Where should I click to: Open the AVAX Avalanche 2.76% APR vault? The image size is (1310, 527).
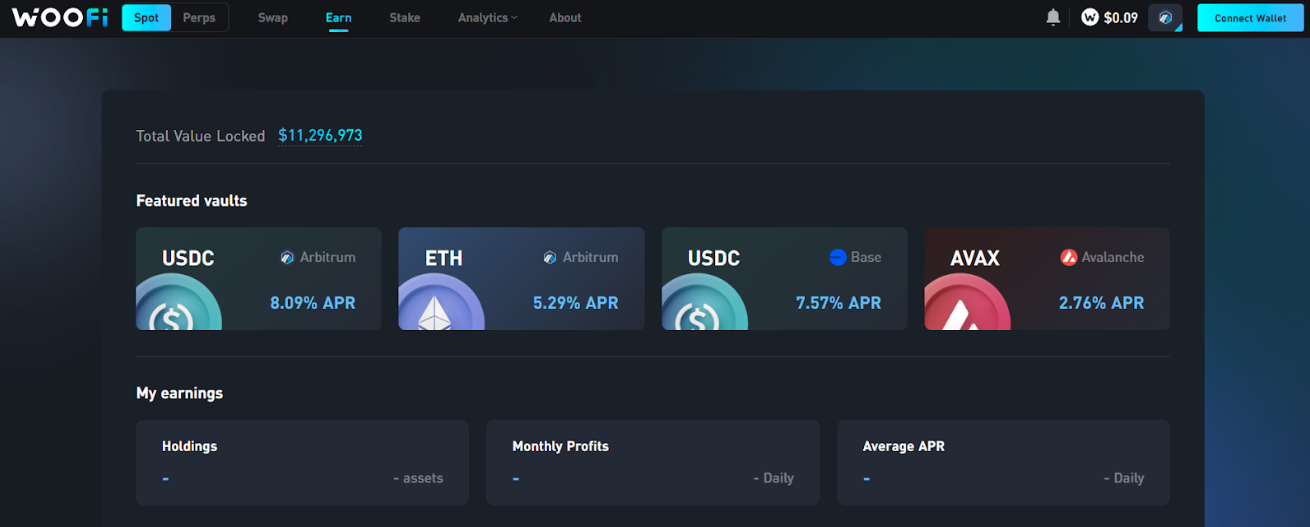(x=1047, y=278)
